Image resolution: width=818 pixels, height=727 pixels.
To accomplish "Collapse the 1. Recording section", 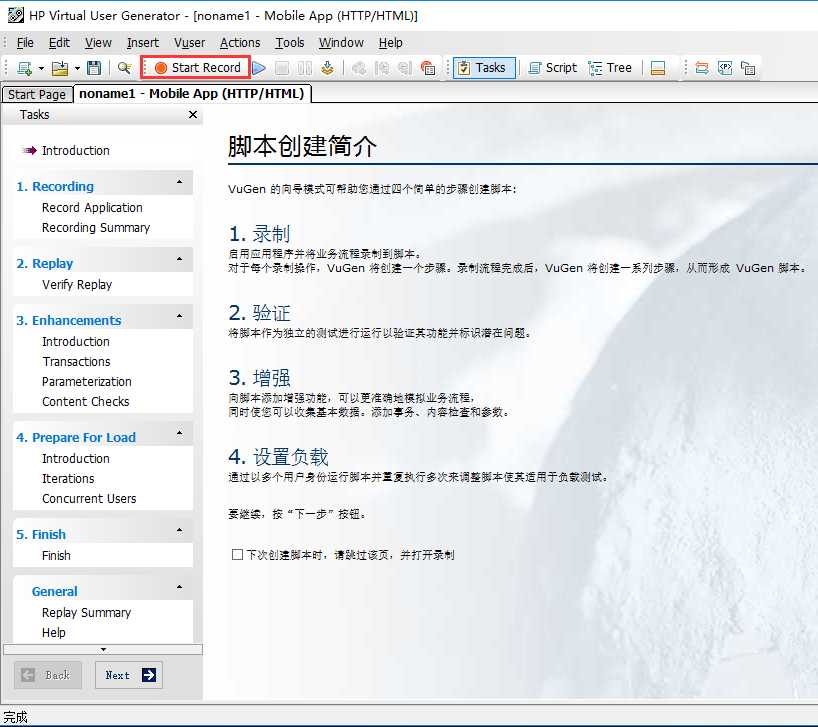I will [179, 182].
